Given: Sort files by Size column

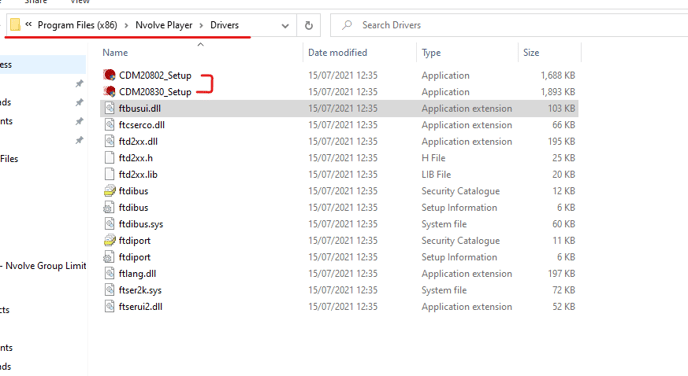Looking at the screenshot, I should 531,53.
